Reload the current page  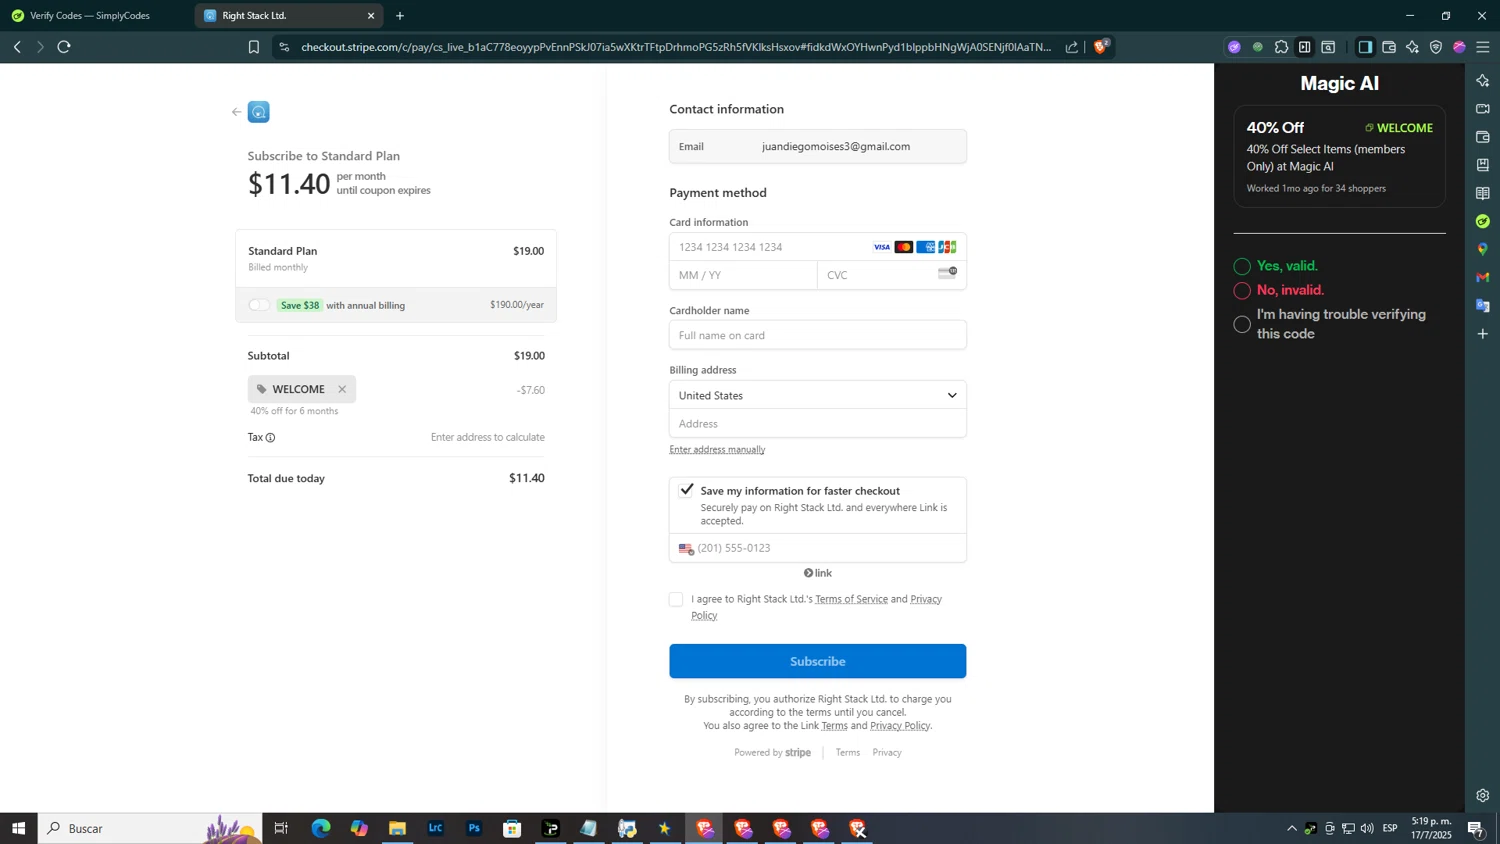pyautogui.click(x=64, y=47)
